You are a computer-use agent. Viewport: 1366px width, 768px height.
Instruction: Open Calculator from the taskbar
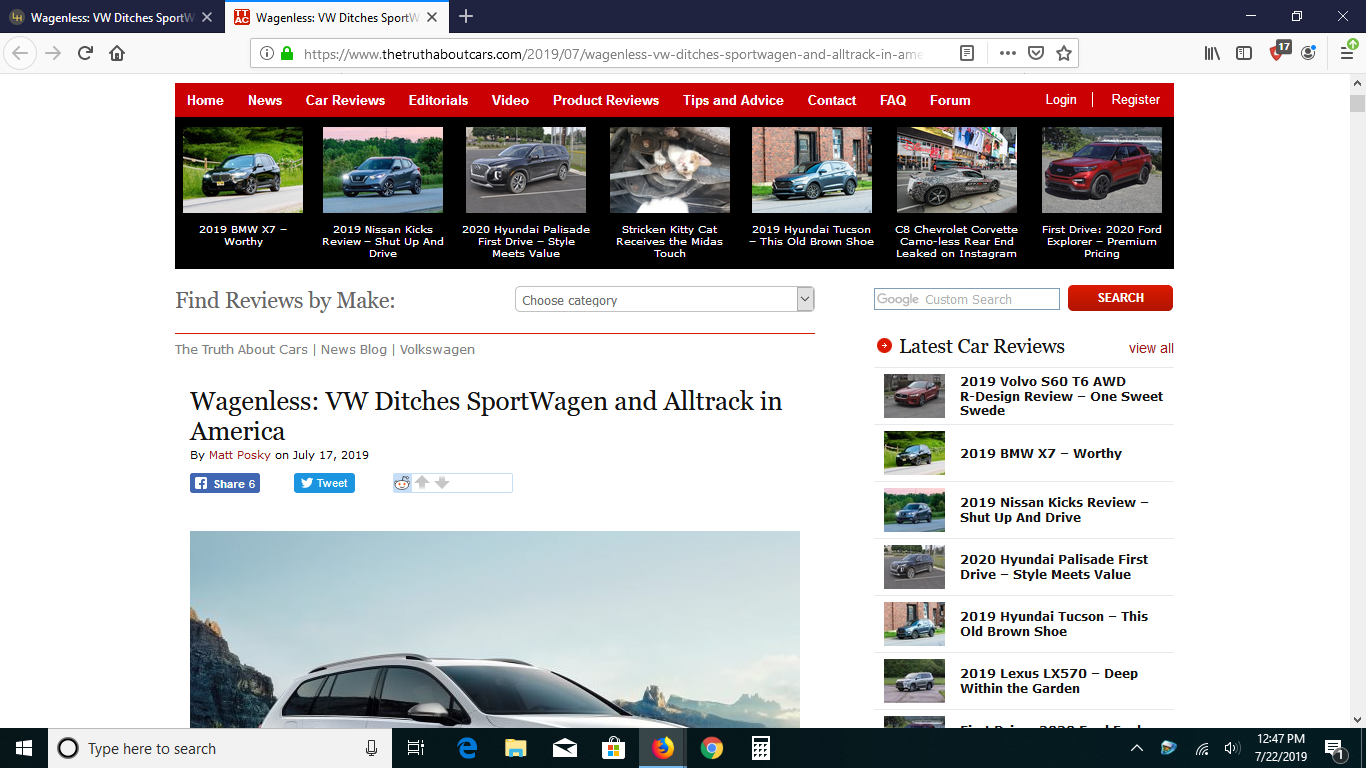761,748
